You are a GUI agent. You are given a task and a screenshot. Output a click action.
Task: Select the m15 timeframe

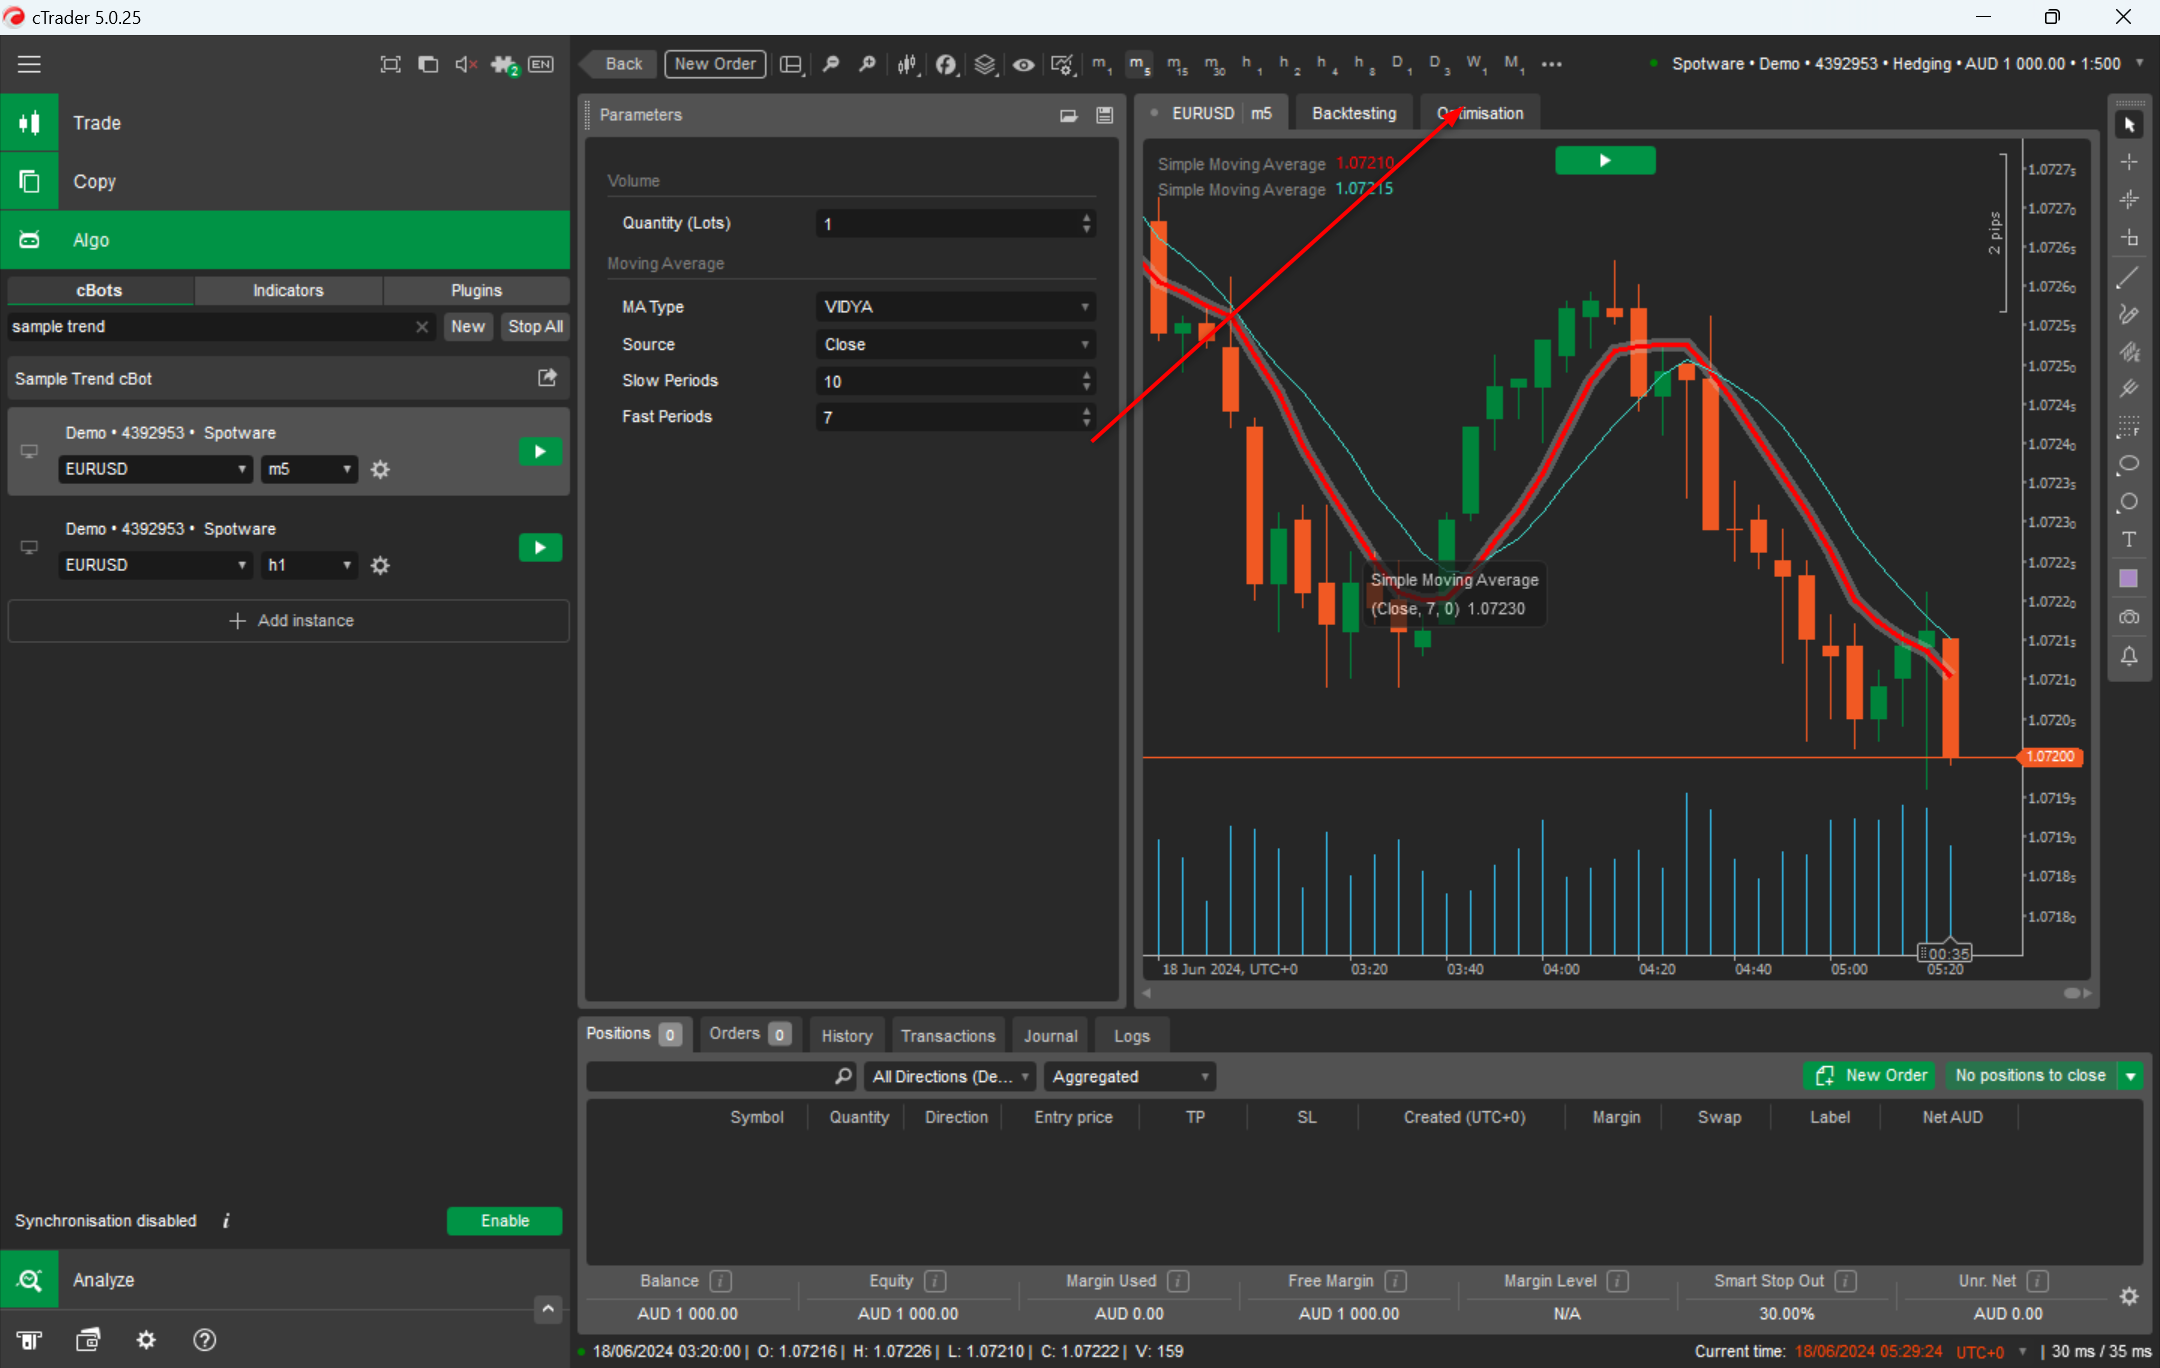(1177, 64)
